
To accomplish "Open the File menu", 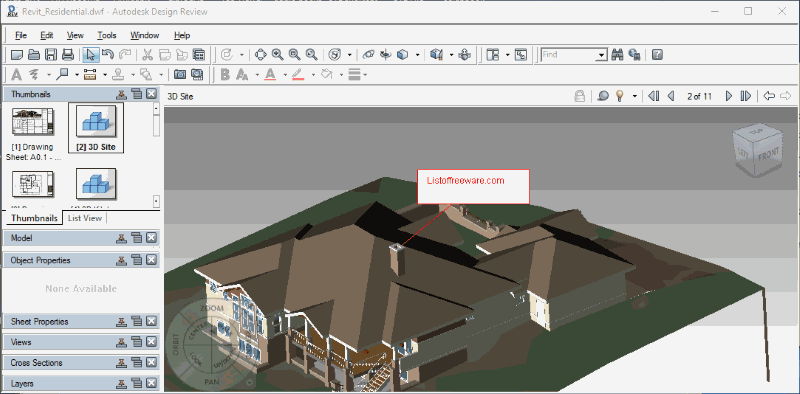I will click(21, 35).
